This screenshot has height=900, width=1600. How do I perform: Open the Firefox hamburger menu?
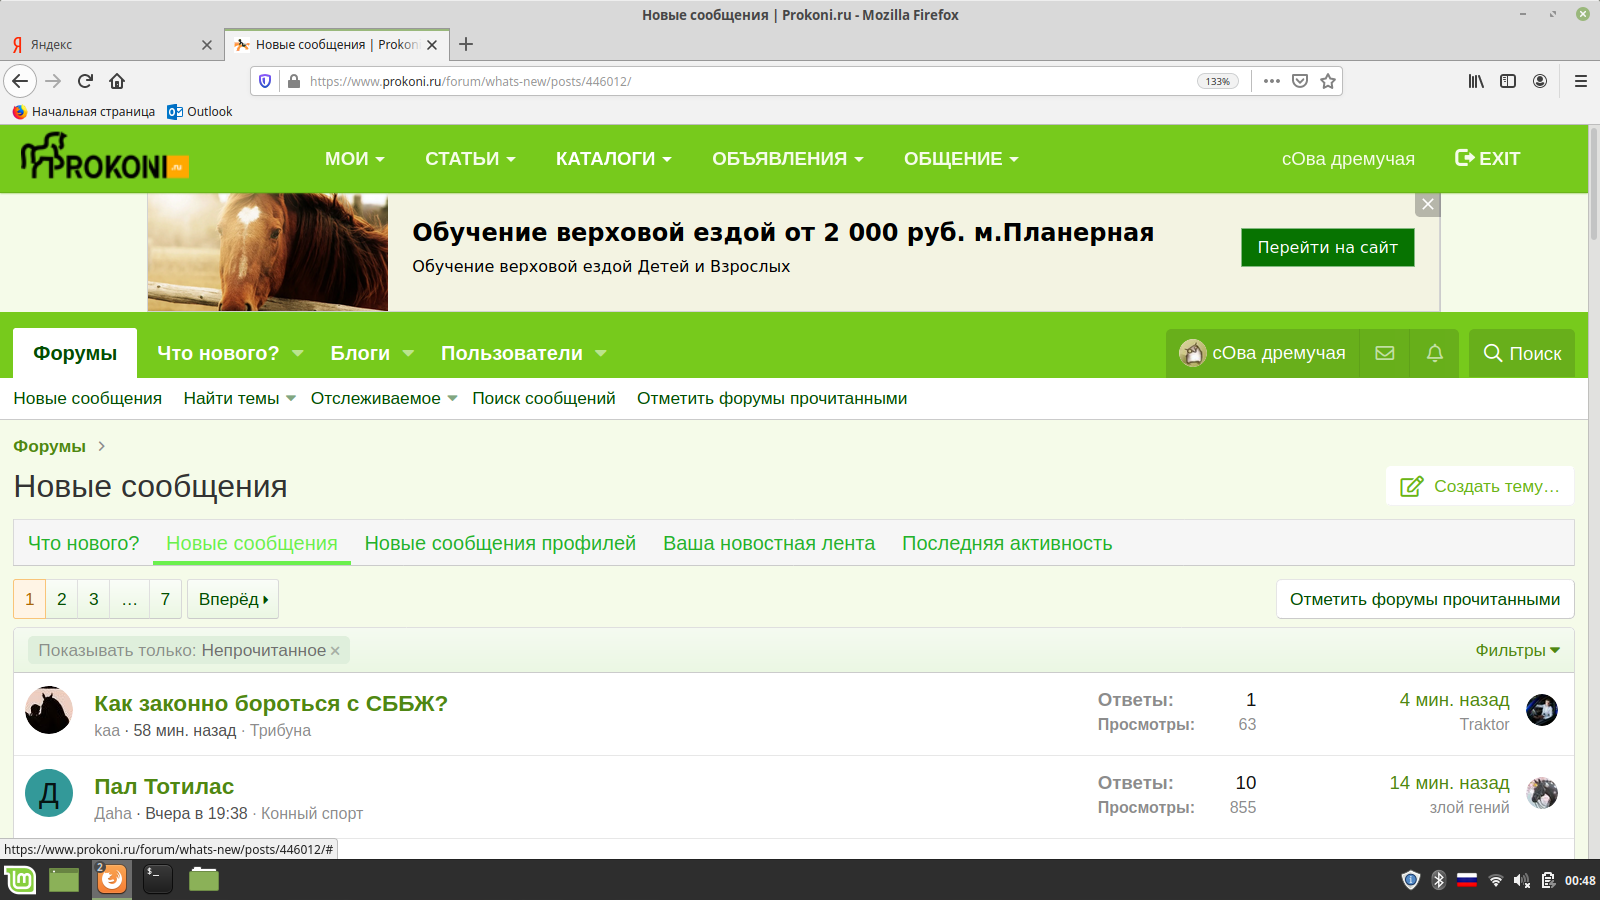pyautogui.click(x=1581, y=81)
